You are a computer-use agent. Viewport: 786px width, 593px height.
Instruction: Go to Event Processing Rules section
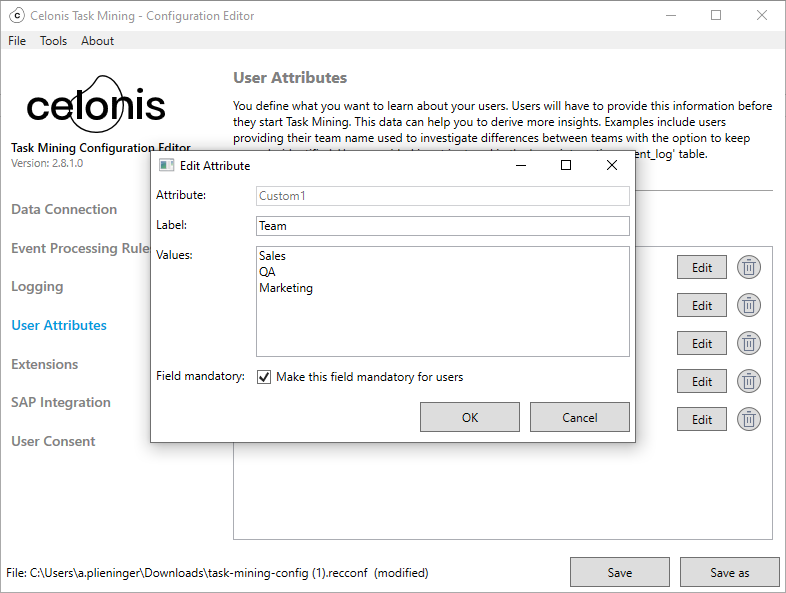point(81,248)
